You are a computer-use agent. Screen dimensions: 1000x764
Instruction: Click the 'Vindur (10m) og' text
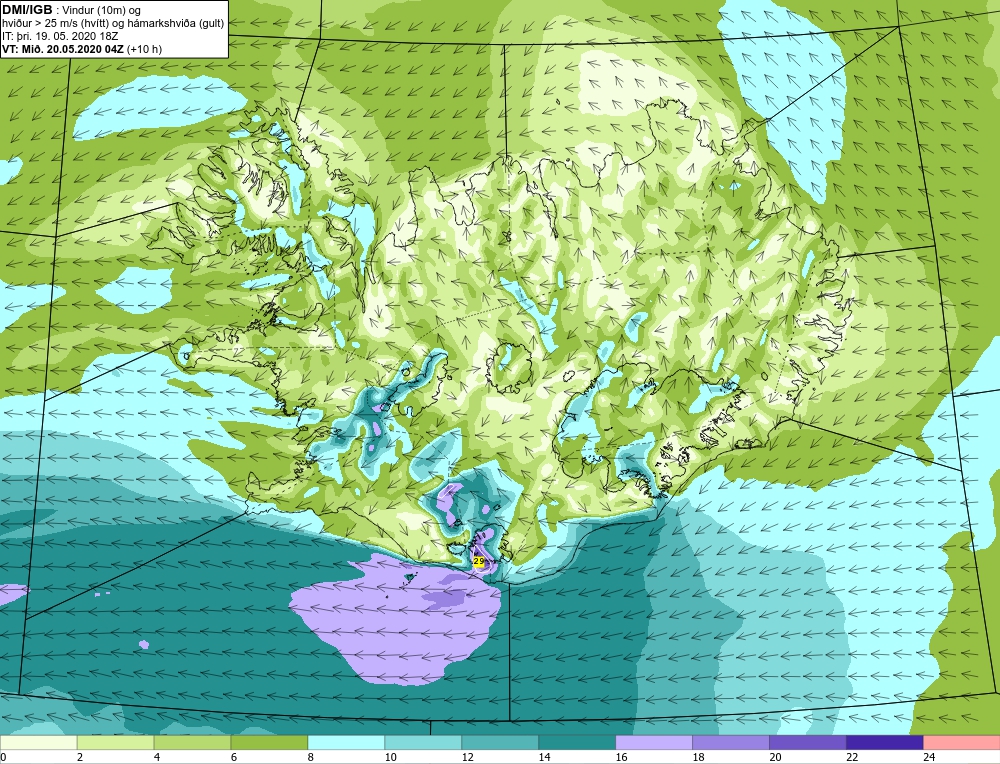(x=101, y=11)
